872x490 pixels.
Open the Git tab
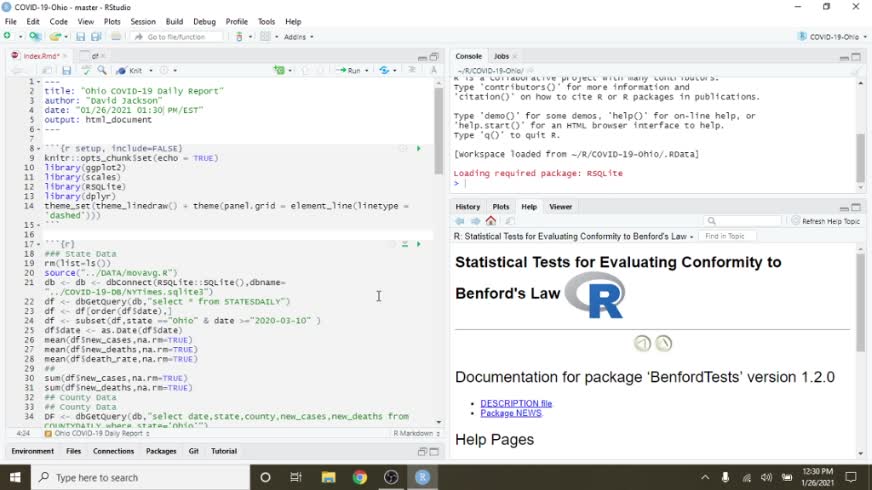point(194,451)
